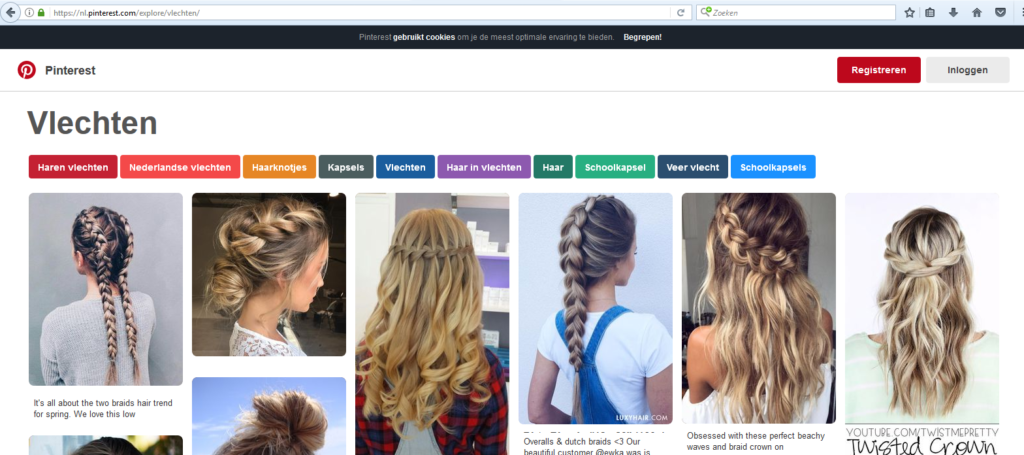
Task: Choose the green Haar tag
Action: (x=553, y=167)
